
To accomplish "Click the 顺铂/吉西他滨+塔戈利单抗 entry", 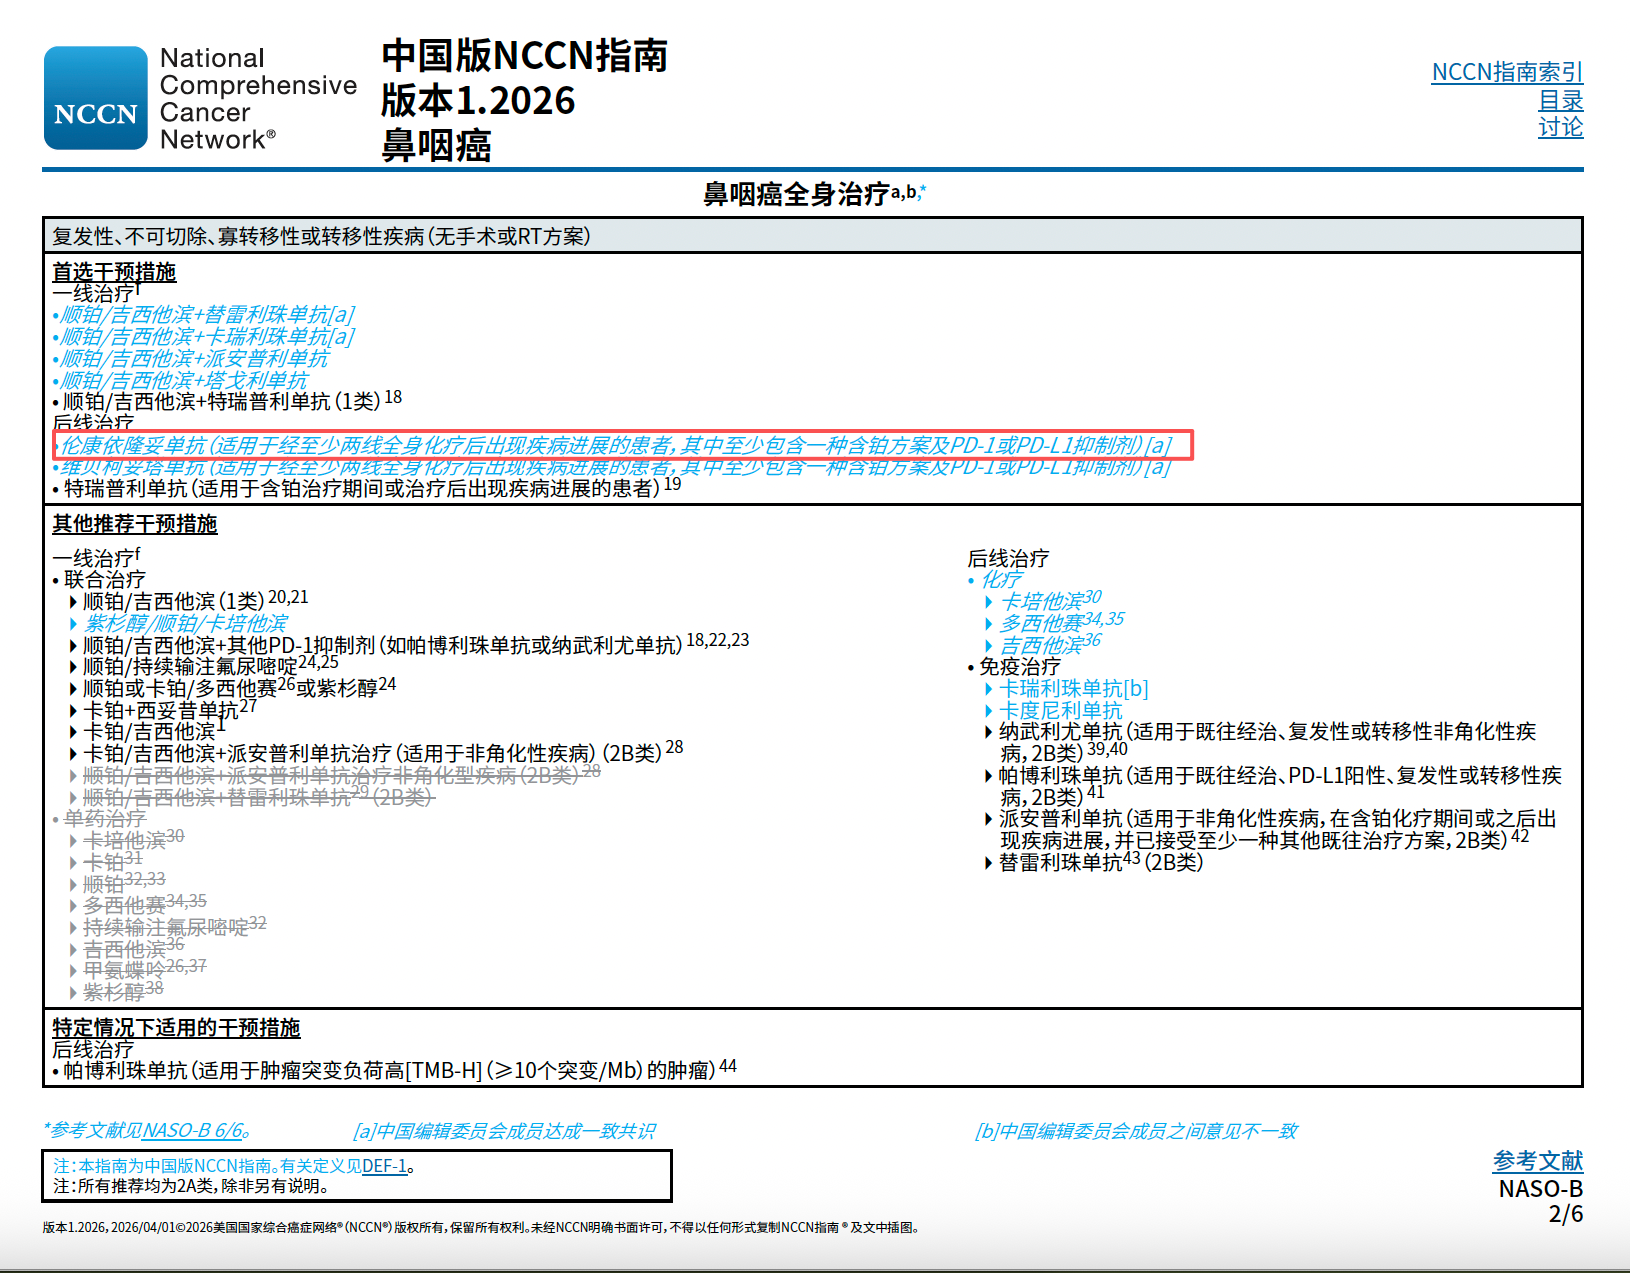I will (184, 381).
